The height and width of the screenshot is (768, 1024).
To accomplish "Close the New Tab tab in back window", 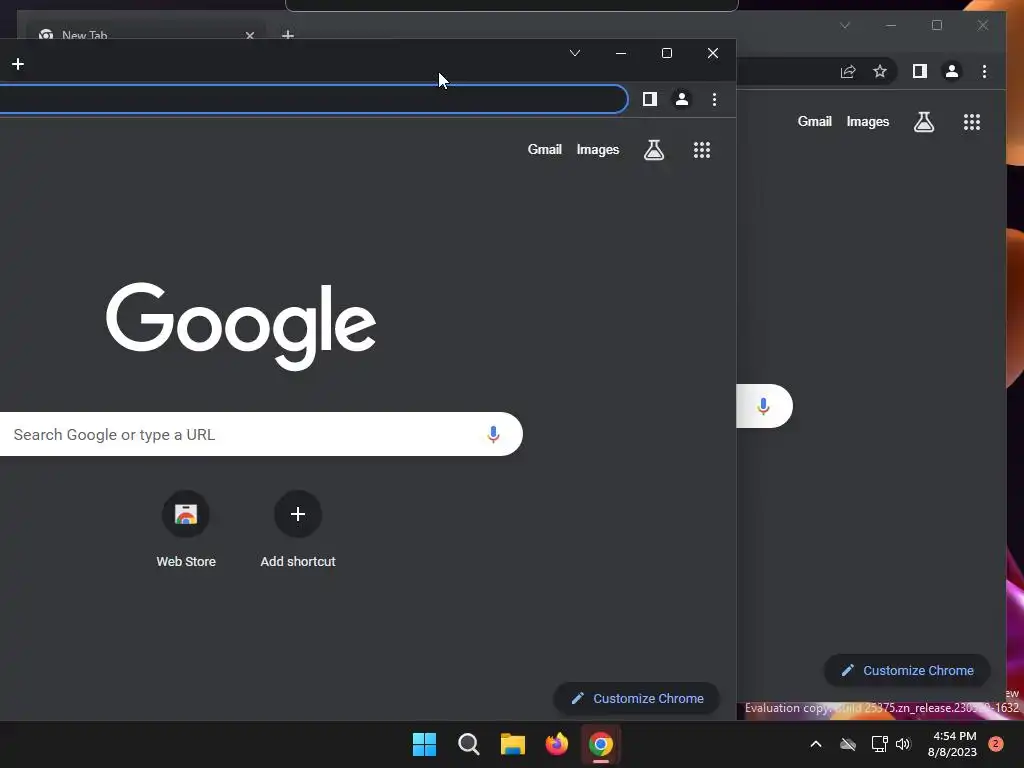I will [249, 34].
